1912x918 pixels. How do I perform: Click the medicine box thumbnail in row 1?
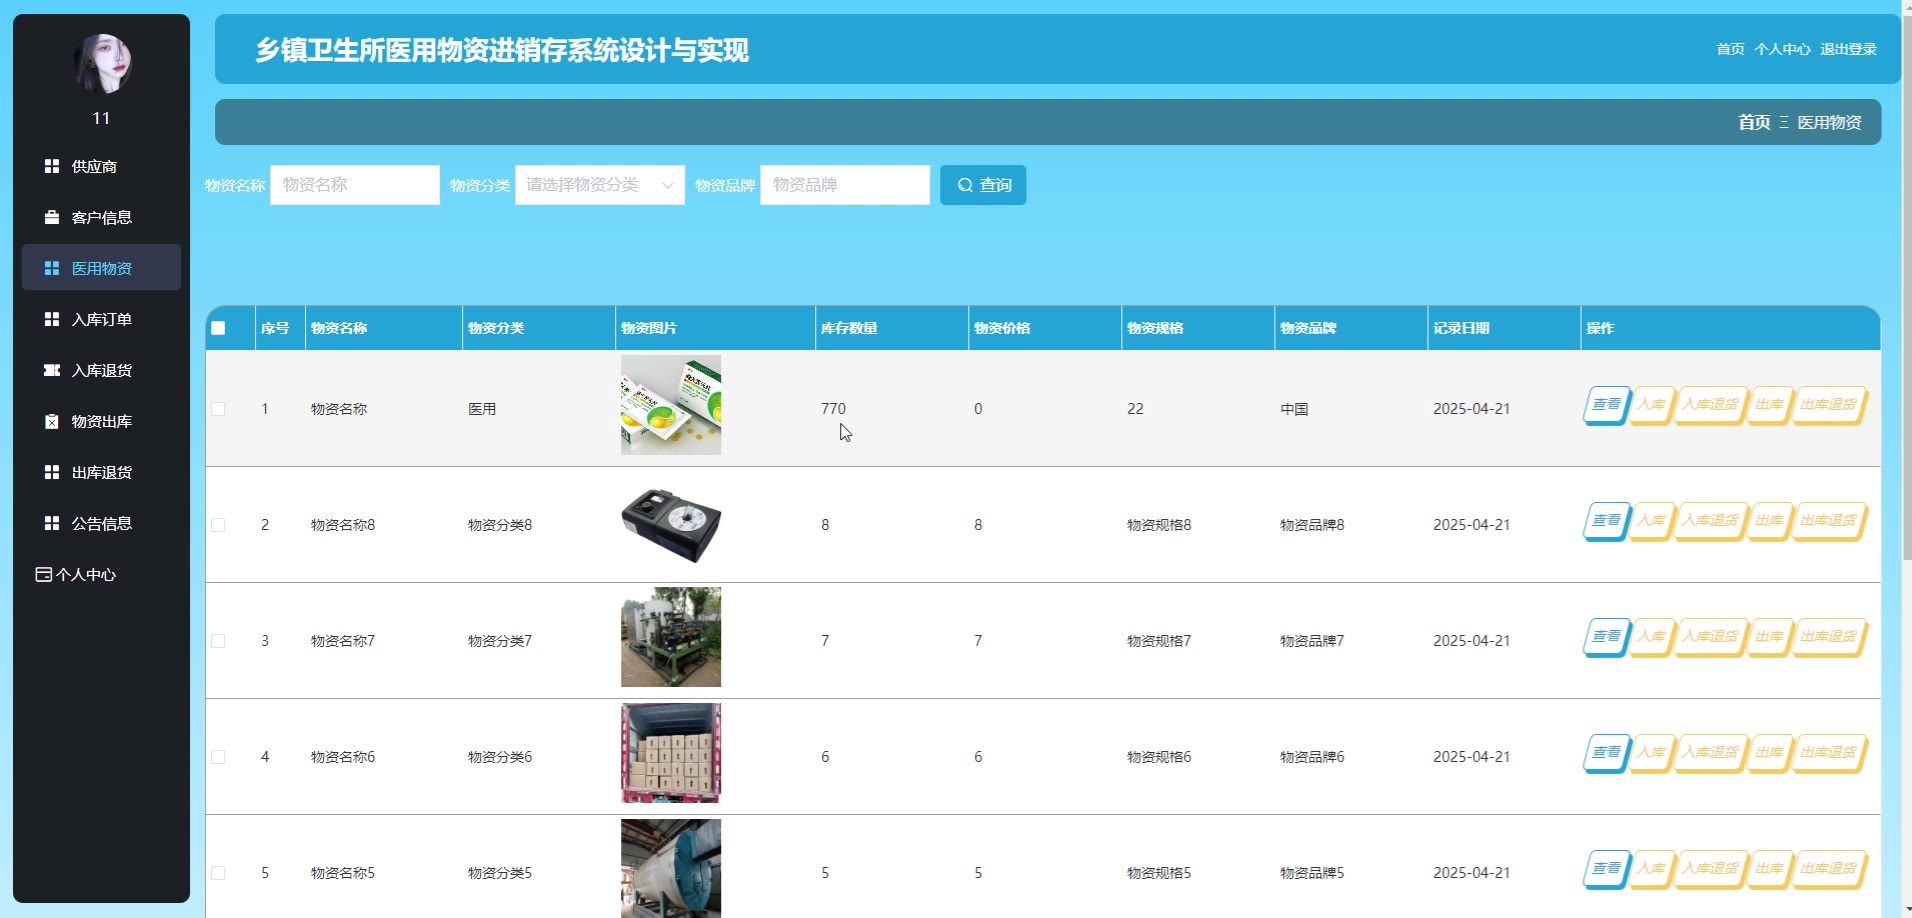670,405
